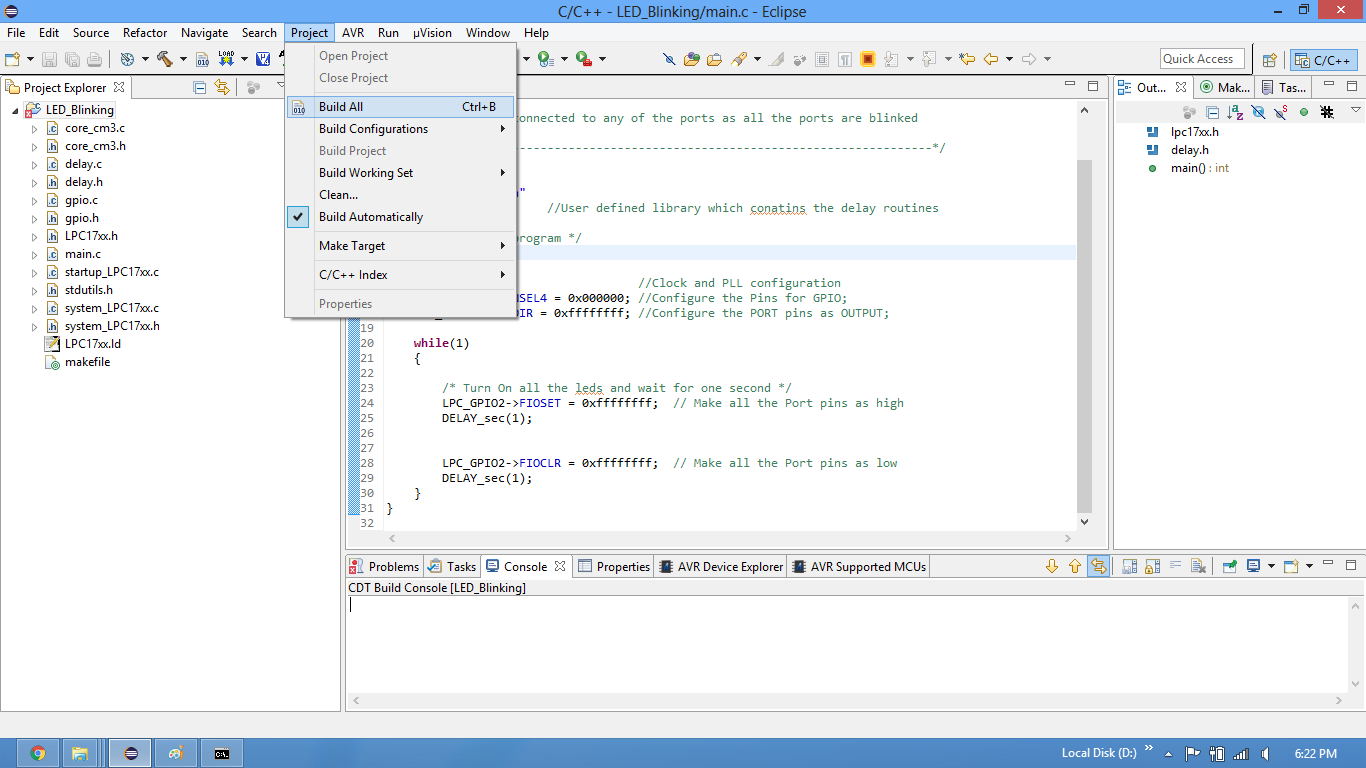Image resolution: width=1366 pixels, height=768 pixels.
Task: Open Build Working Set submenu
Action: click(400, 173)
